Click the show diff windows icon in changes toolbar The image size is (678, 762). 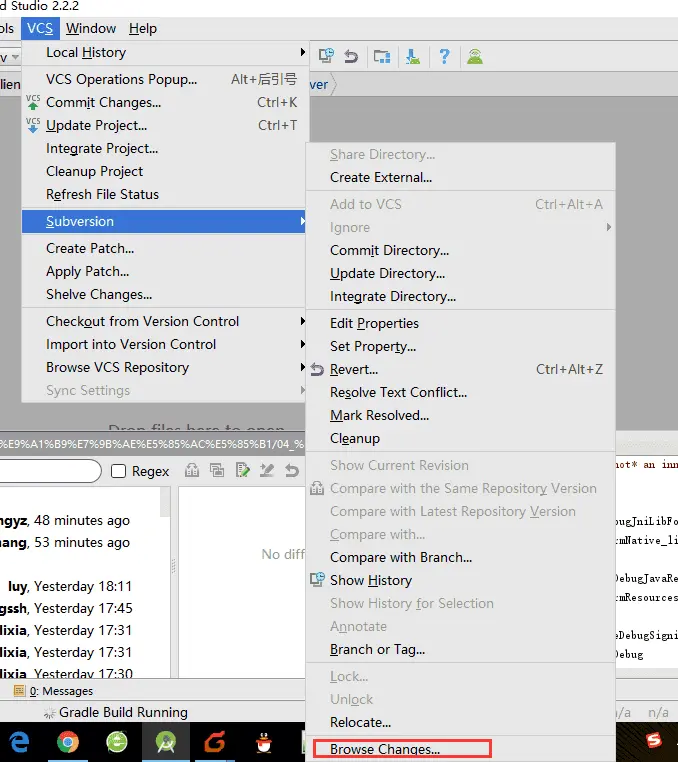click(217, 470)
